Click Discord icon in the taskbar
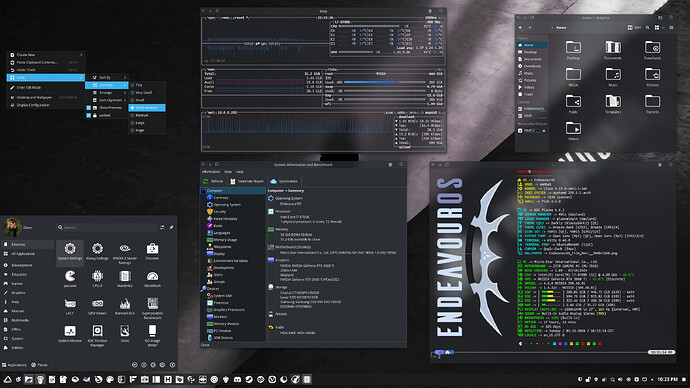The height and width of the screenshot is (388, 690). (238, 379)
